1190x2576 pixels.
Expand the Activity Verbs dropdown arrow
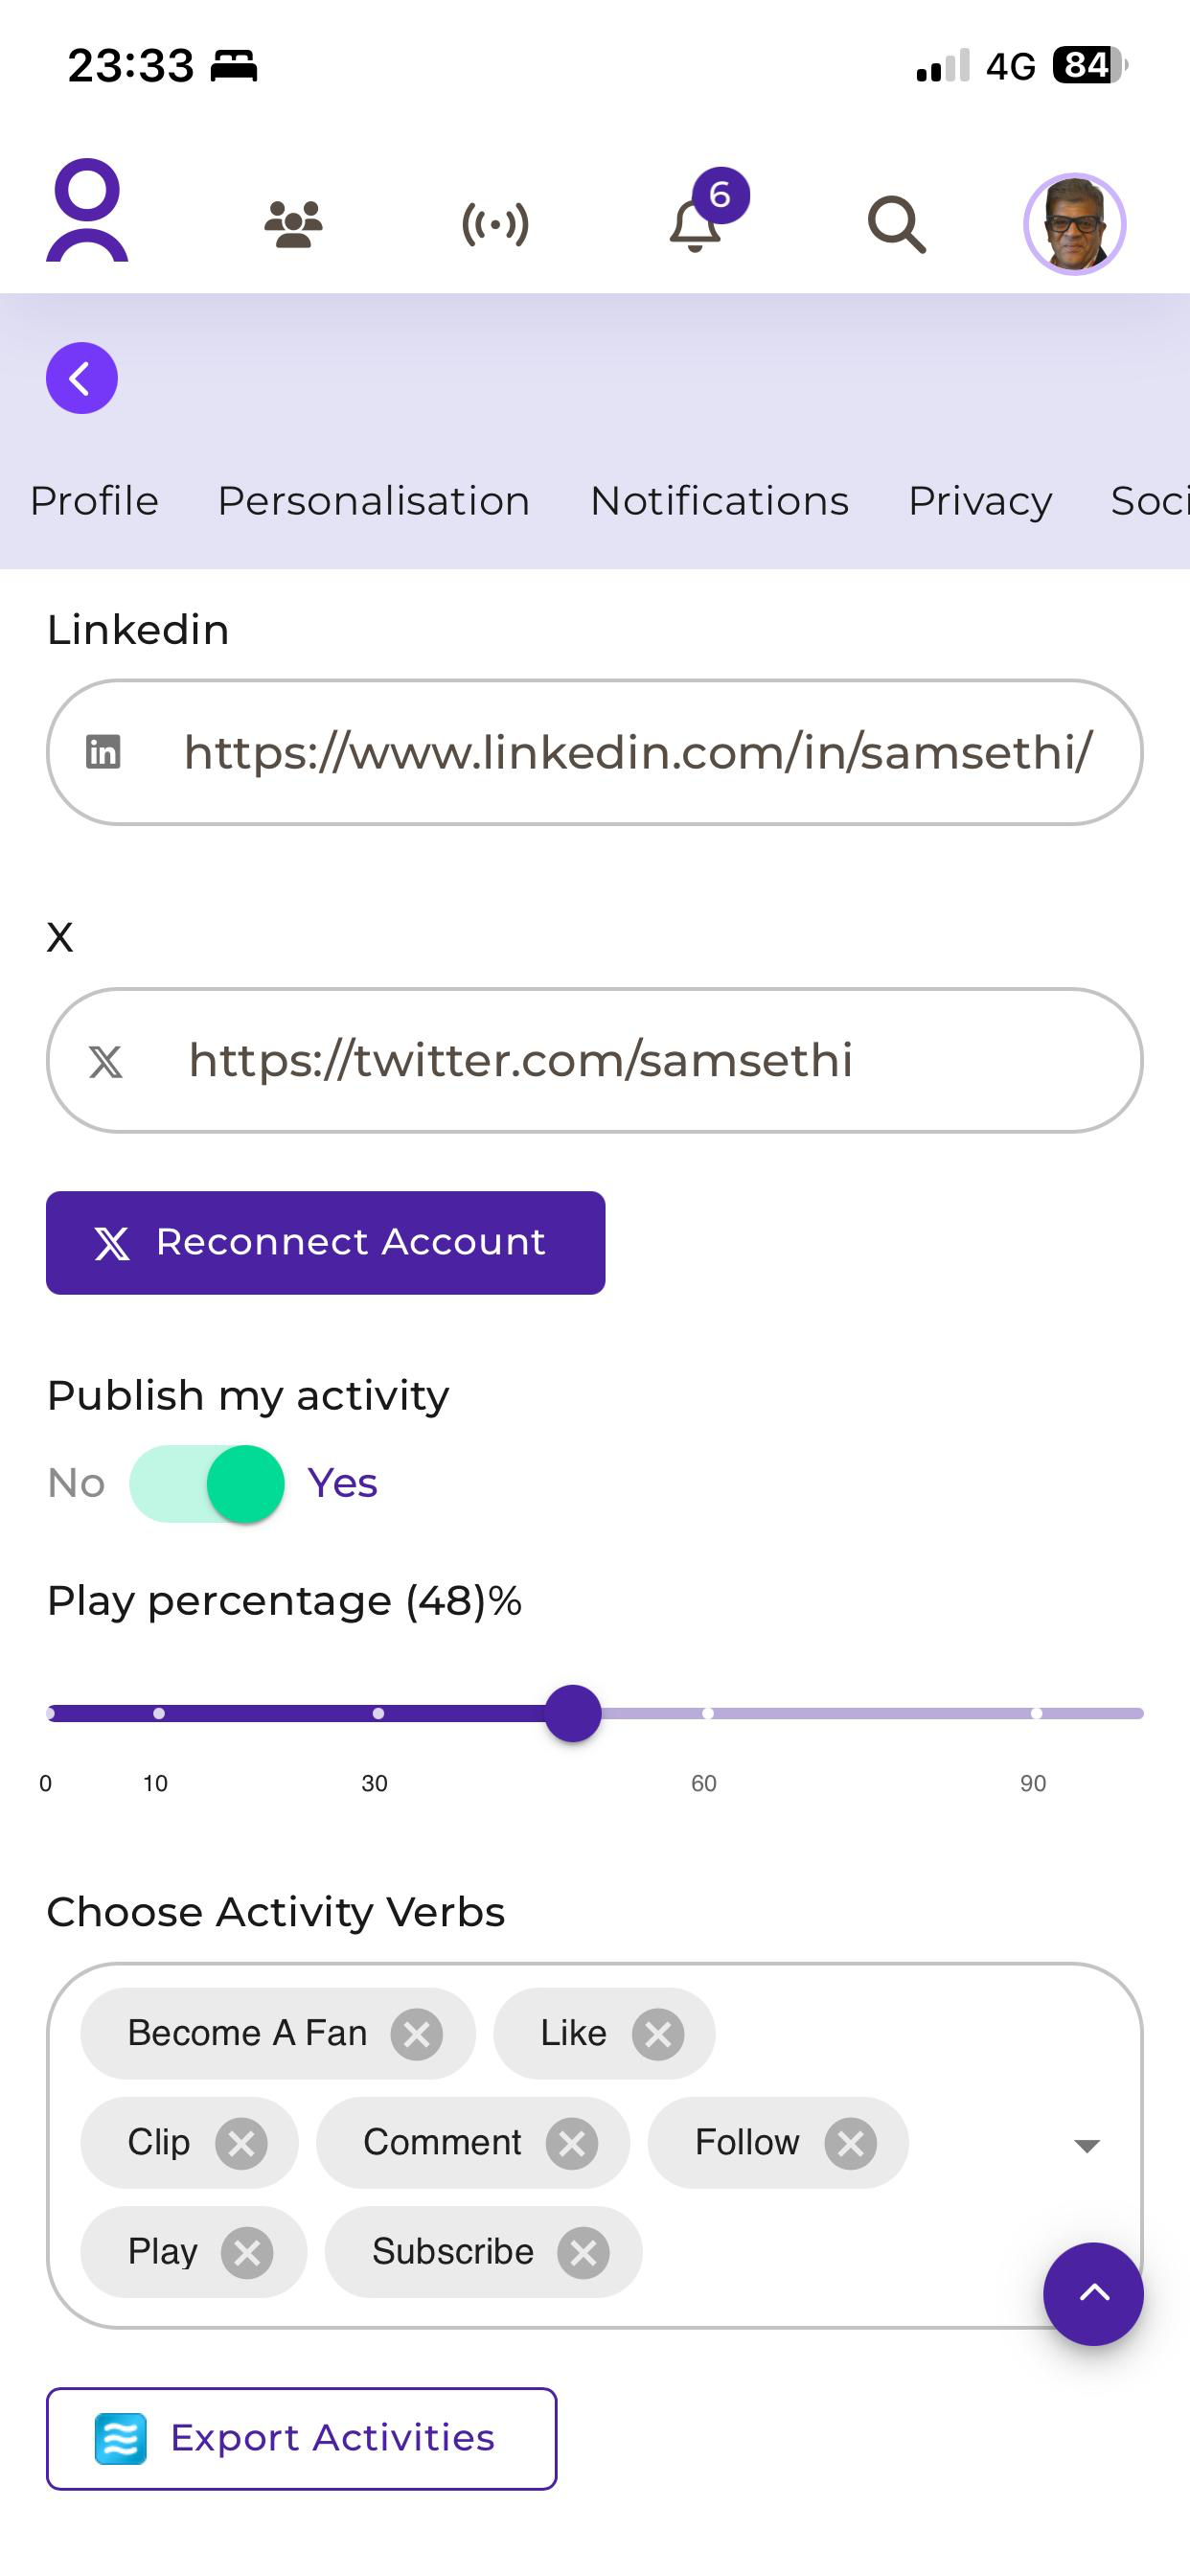[1086, 2145]
